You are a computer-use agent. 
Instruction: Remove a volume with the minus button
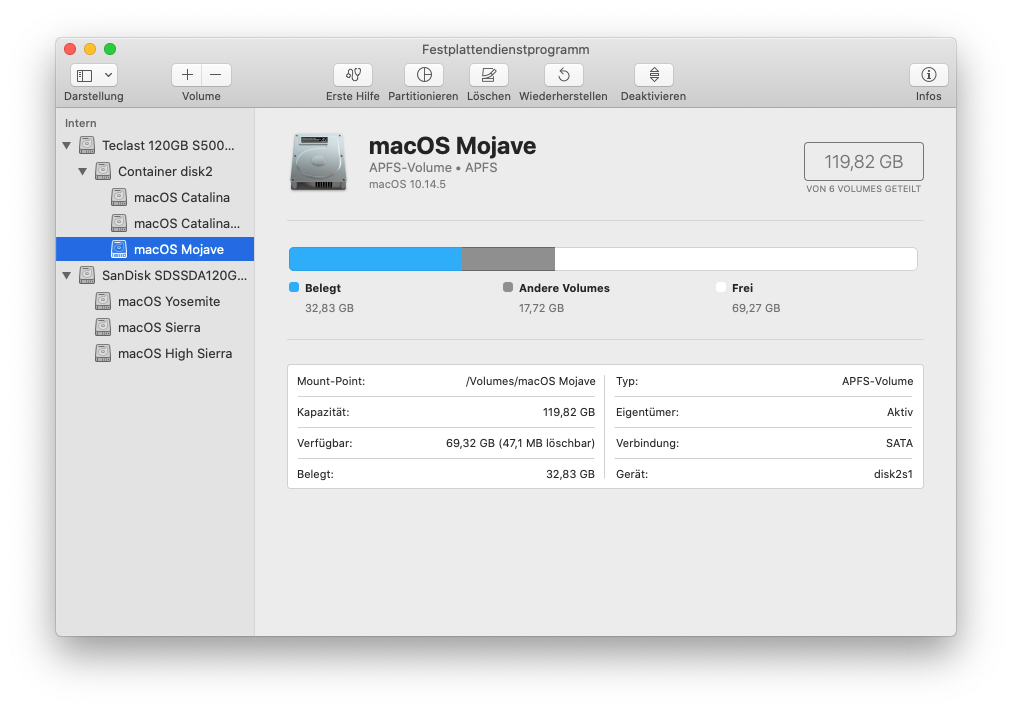click(216, 75)
